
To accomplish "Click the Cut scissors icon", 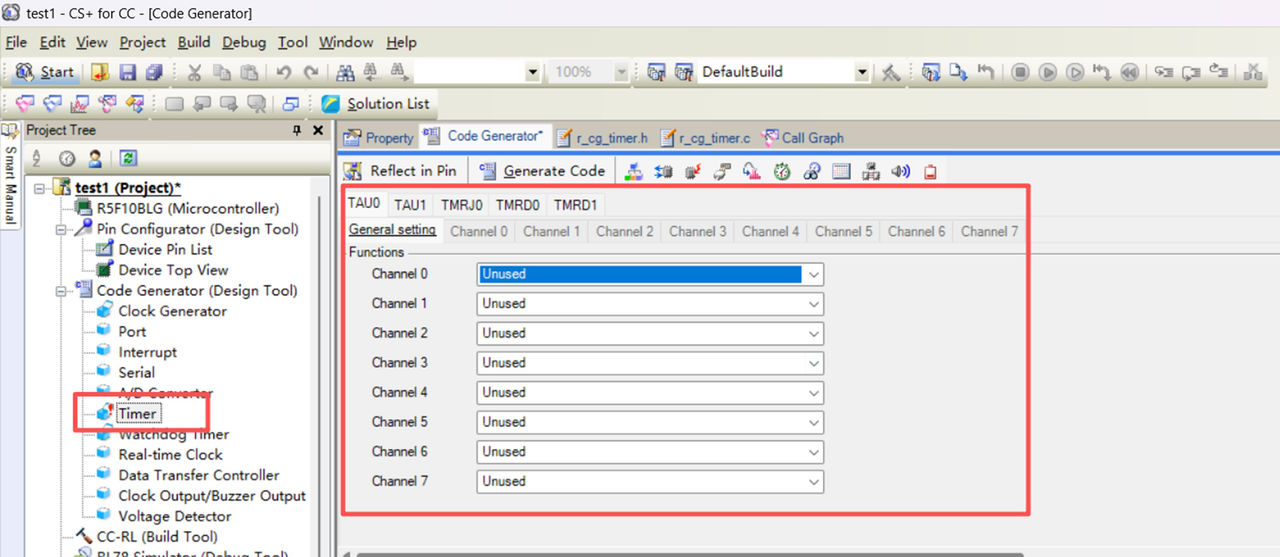I will pos(195,72).
